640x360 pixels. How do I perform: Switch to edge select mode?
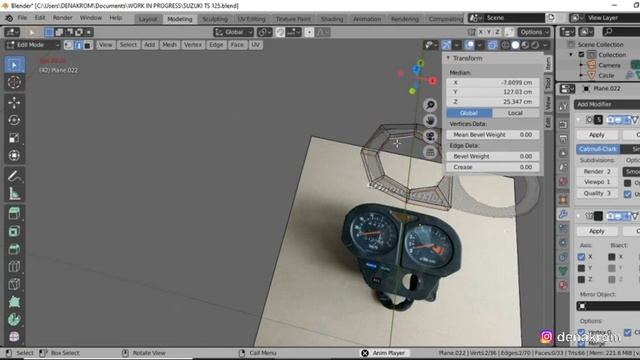[78, 45]
